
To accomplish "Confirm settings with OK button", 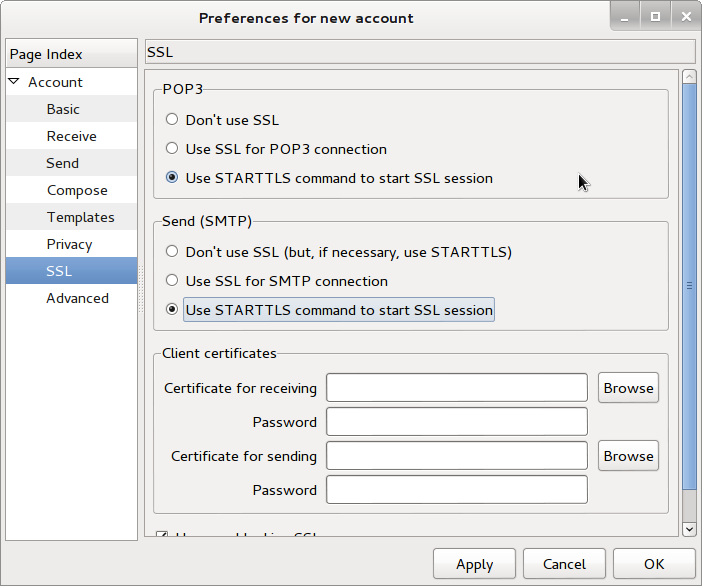I will 653,564.
